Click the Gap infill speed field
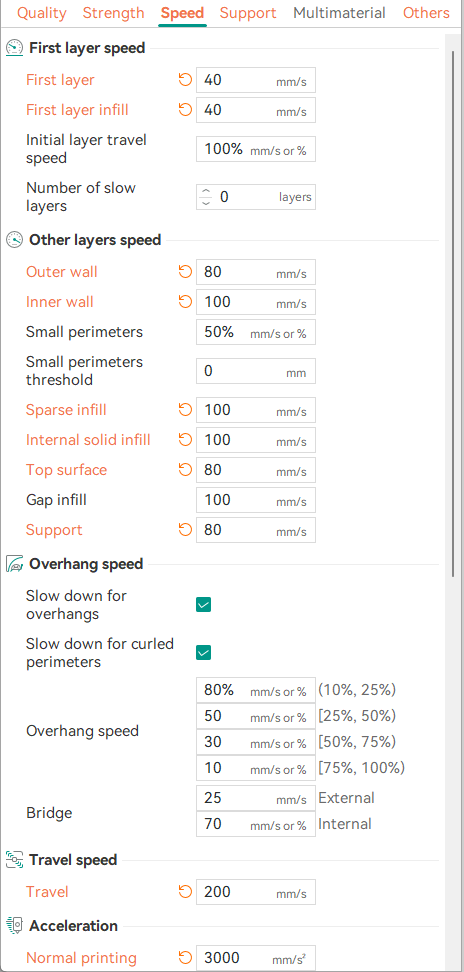This screenshot has height=972, width=464. click(x=256, y=500)
